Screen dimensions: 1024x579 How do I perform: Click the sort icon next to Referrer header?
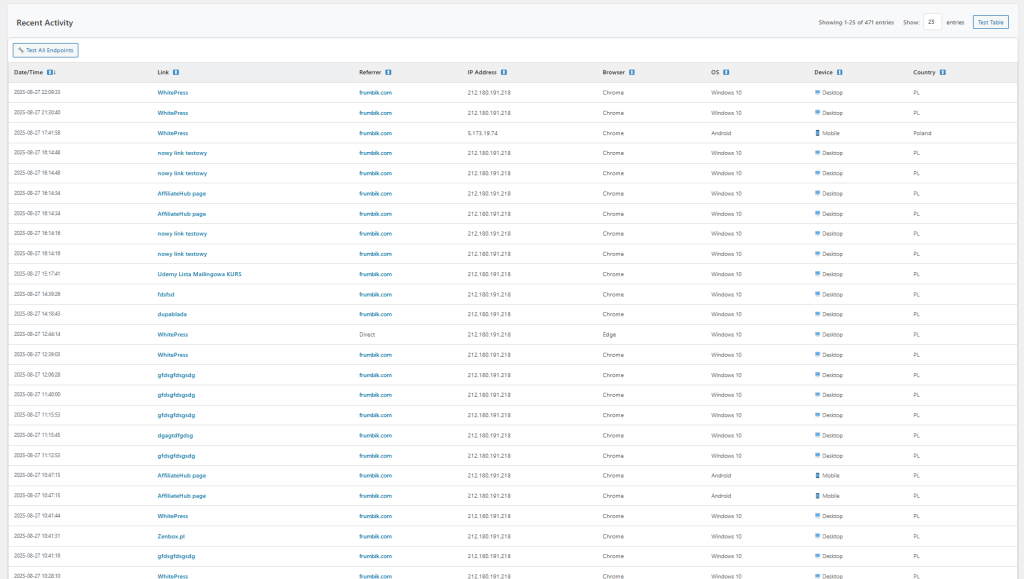coord(388,72)
